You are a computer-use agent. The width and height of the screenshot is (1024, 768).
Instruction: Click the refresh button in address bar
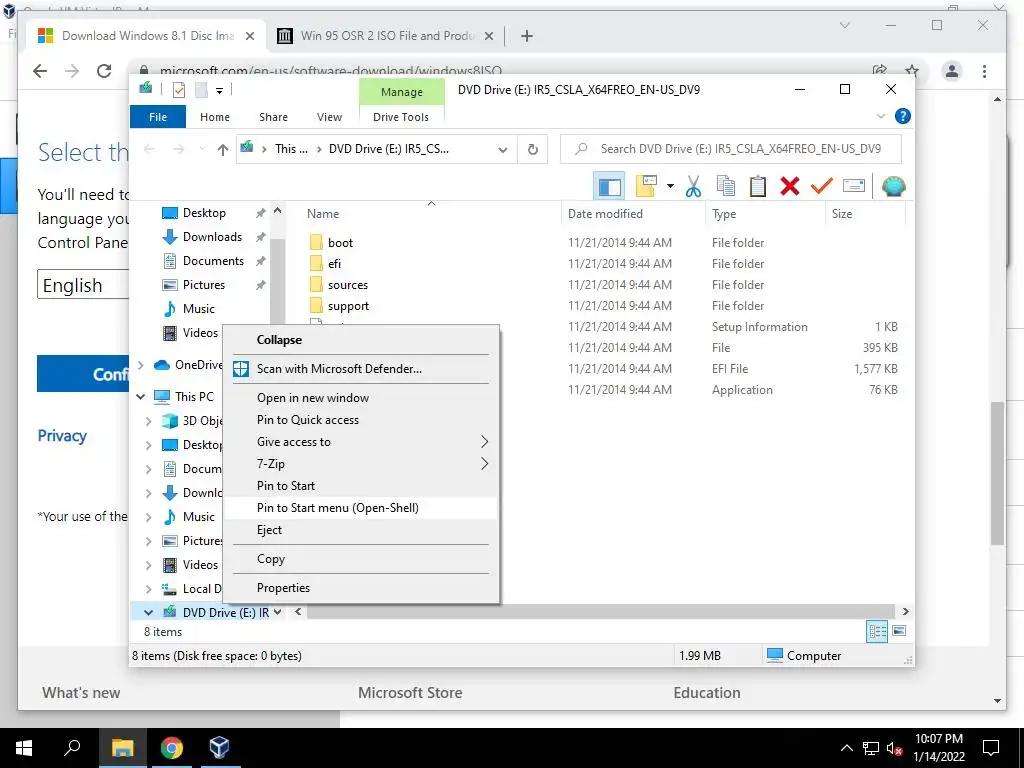point(533,150)
